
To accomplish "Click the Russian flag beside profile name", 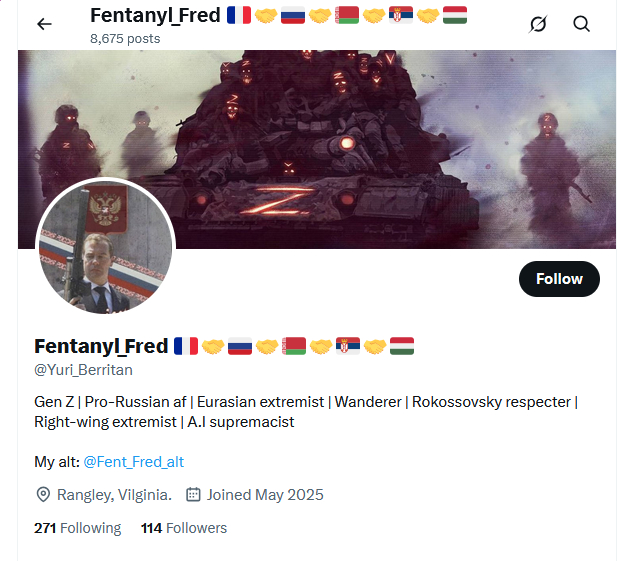I will click(240, 346).
